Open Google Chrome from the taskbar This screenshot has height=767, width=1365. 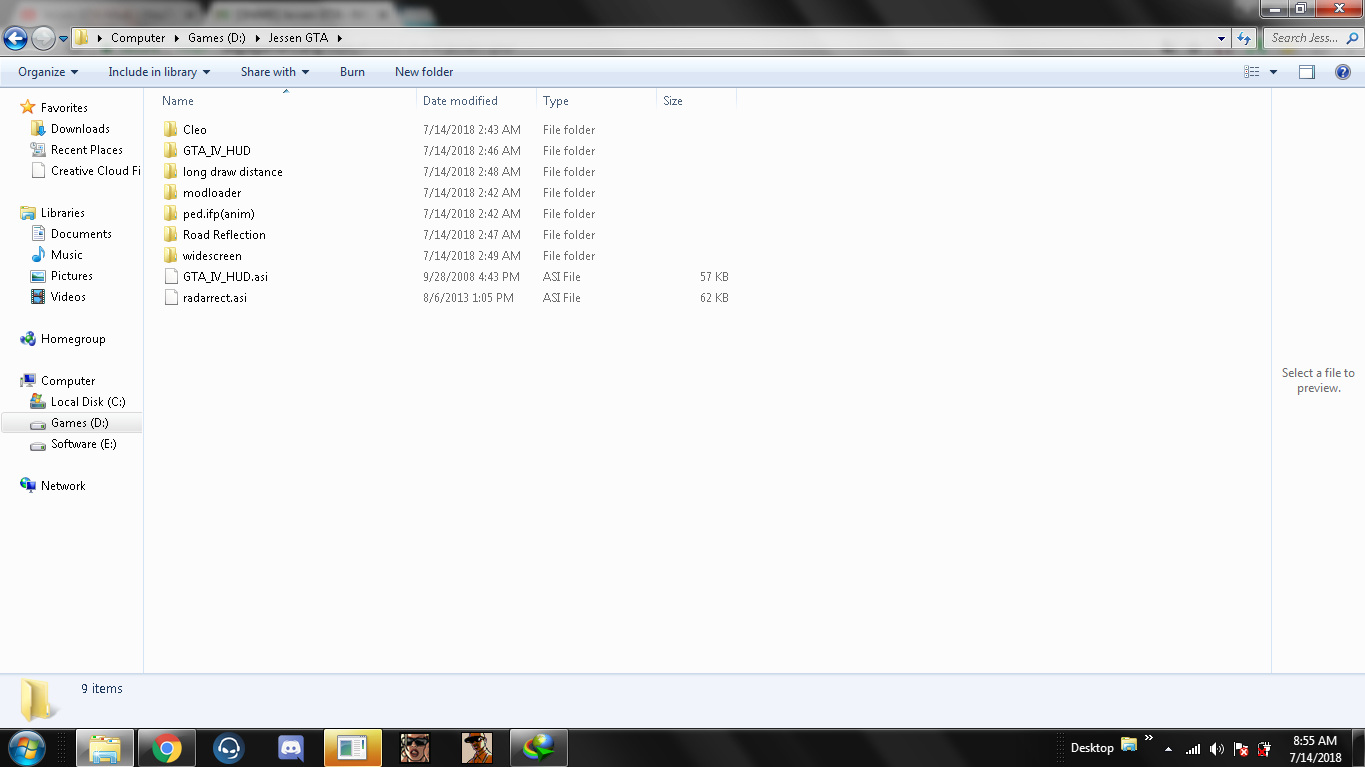pos(166,748)
